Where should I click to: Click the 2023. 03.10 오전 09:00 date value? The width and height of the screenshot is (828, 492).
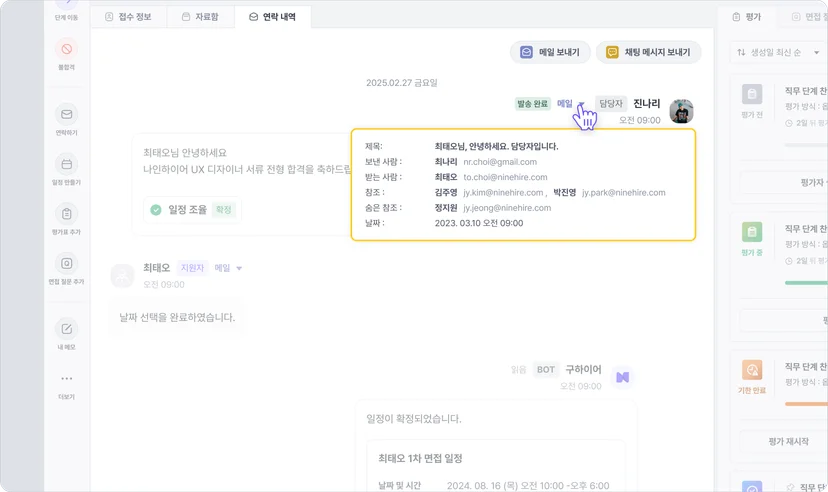(x=479, y=223)
